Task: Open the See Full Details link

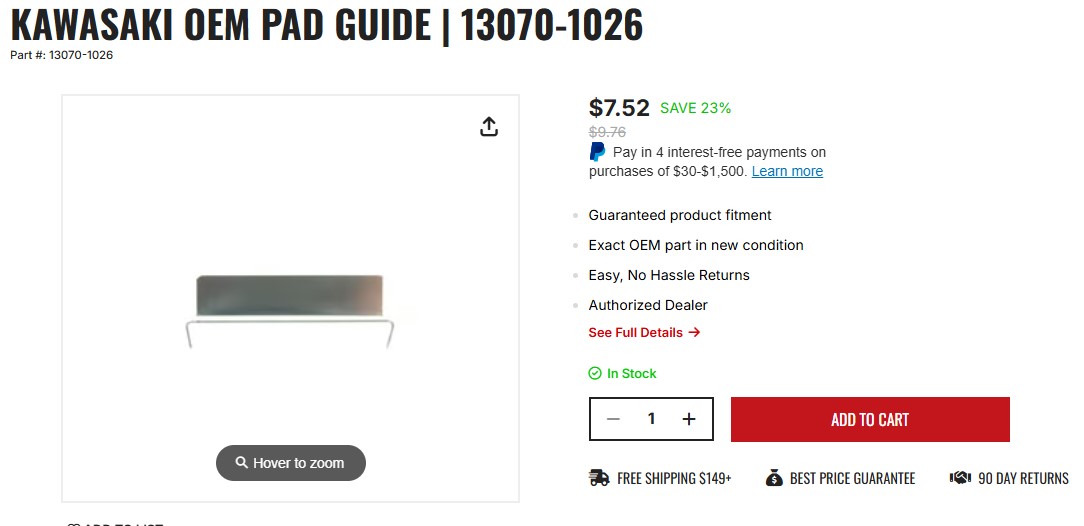Action: click(635, 332)
